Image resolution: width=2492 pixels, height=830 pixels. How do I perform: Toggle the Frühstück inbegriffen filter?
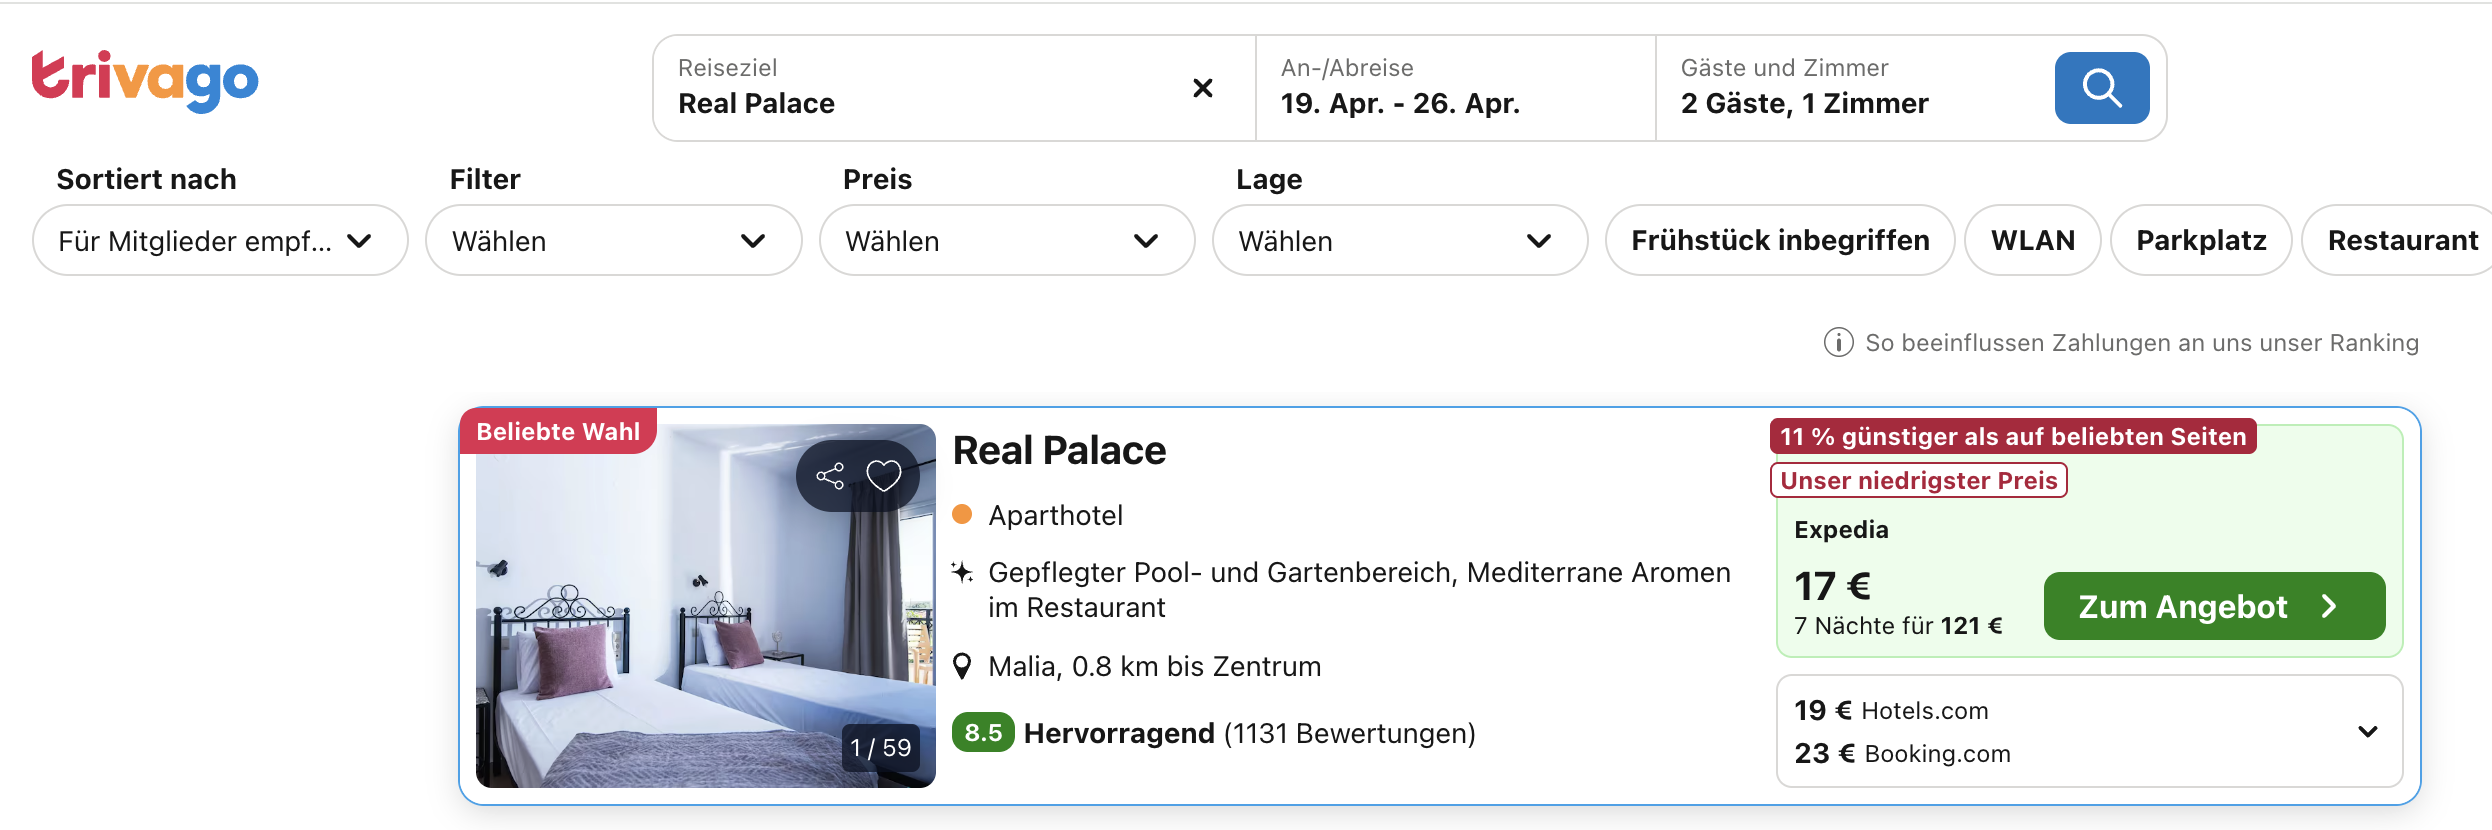(1780, 241)
